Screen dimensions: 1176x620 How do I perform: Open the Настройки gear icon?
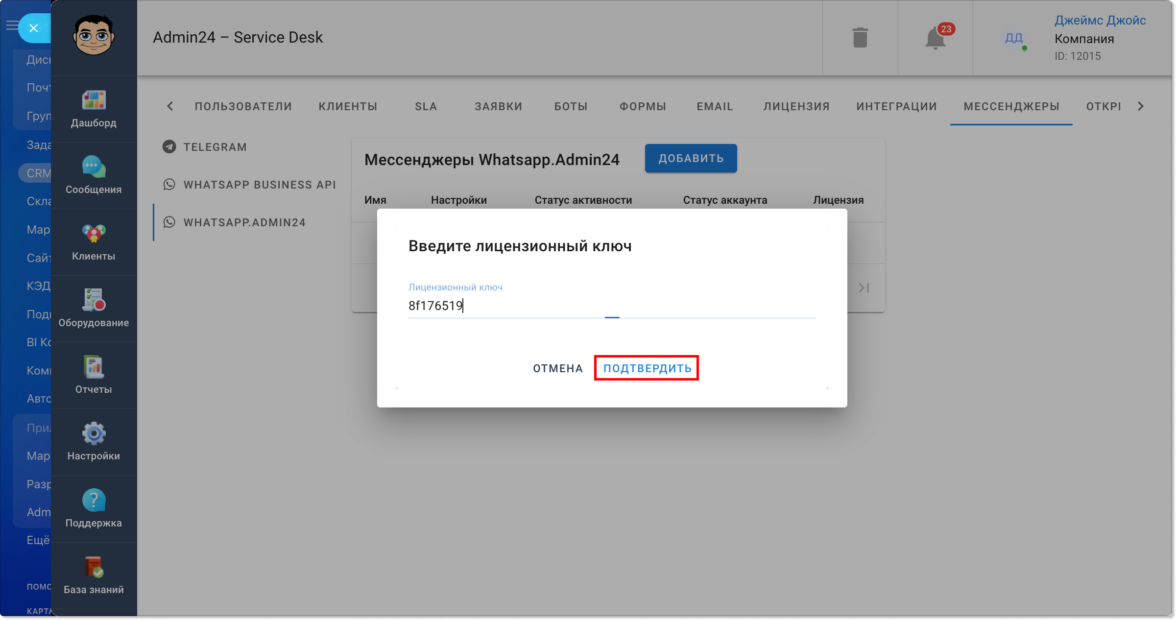[93, 433]
